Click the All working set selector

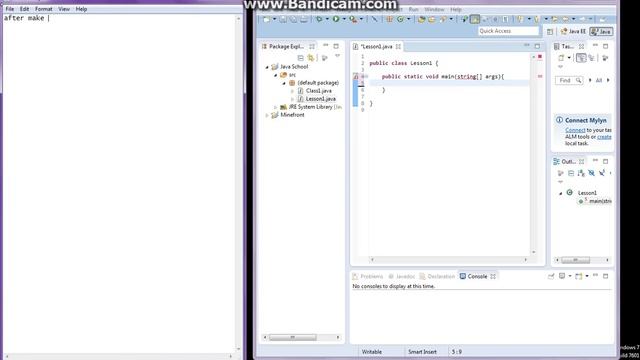[x=599, y=80]
